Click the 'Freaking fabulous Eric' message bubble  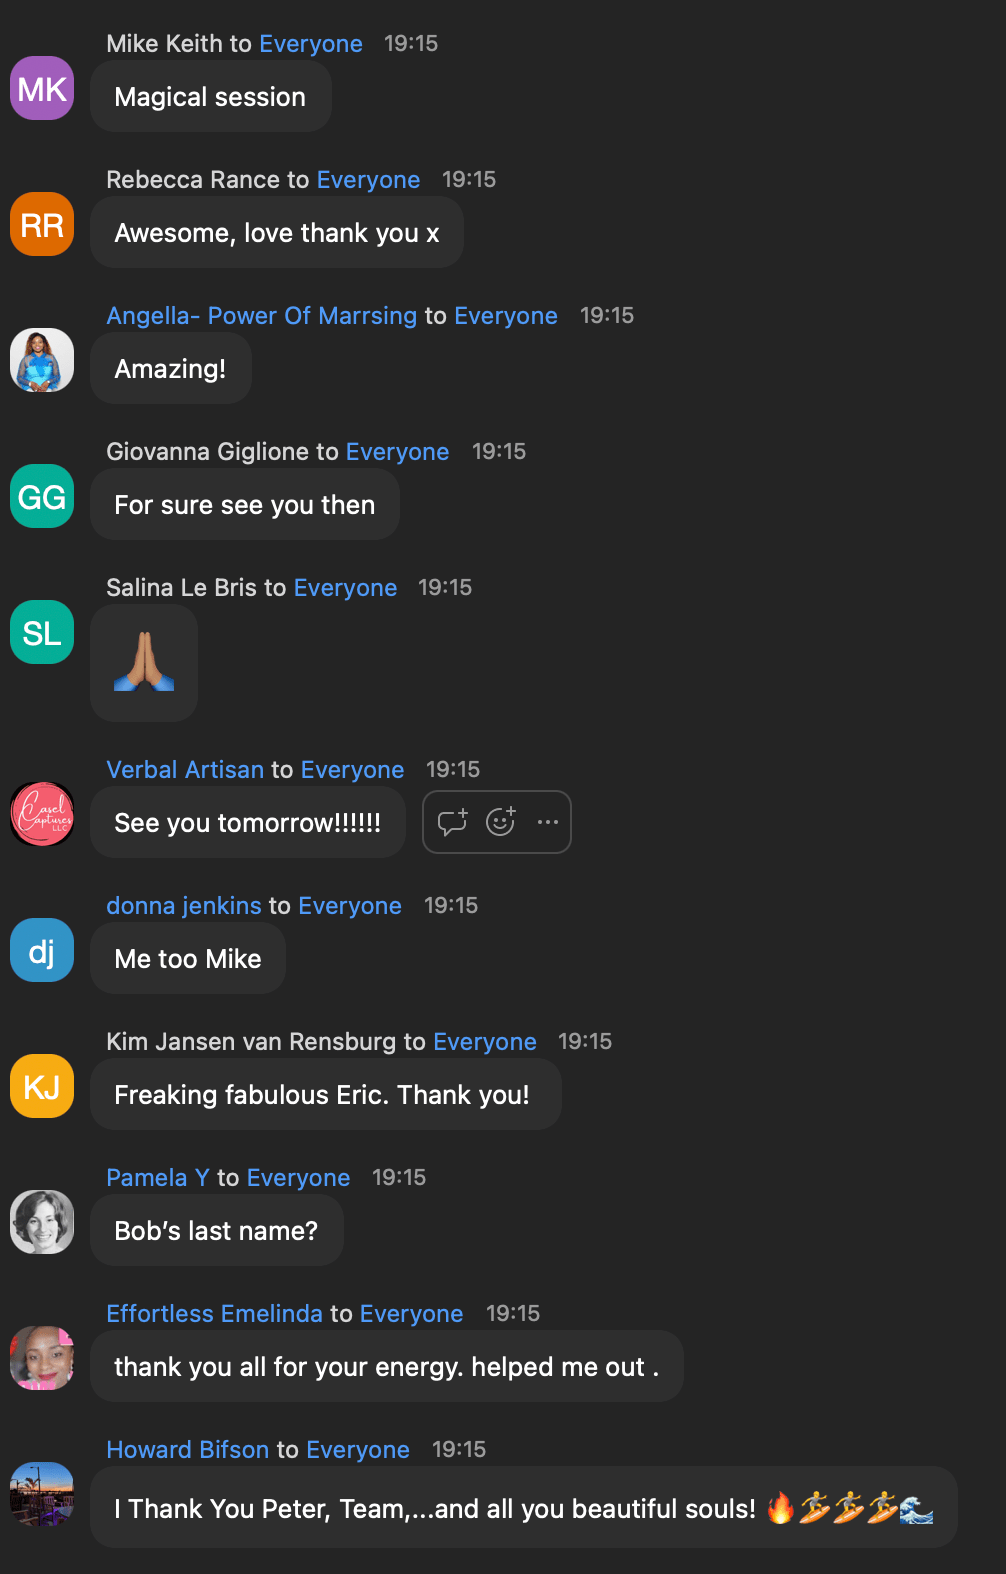[326, 1094]
